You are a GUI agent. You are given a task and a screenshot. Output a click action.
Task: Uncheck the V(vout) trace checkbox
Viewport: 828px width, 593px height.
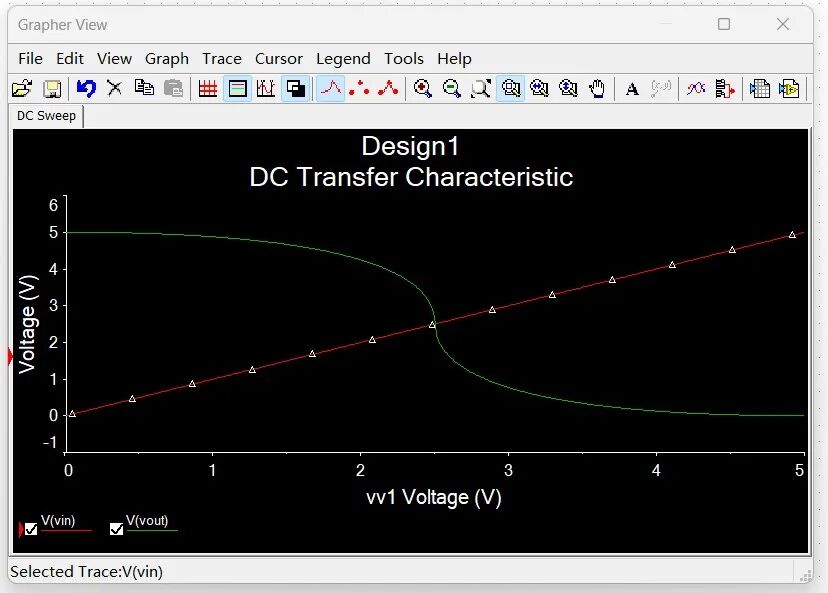(x=117, y=529)
